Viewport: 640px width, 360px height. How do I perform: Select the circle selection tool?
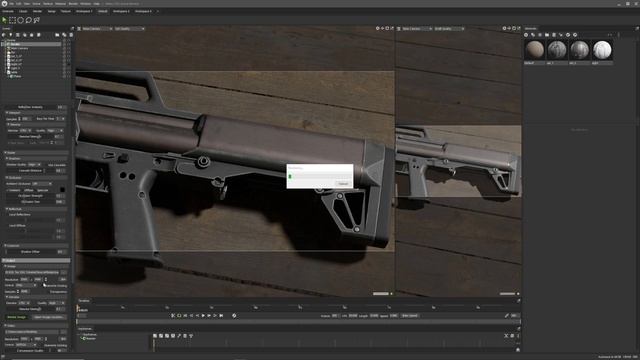coord(20,20)
